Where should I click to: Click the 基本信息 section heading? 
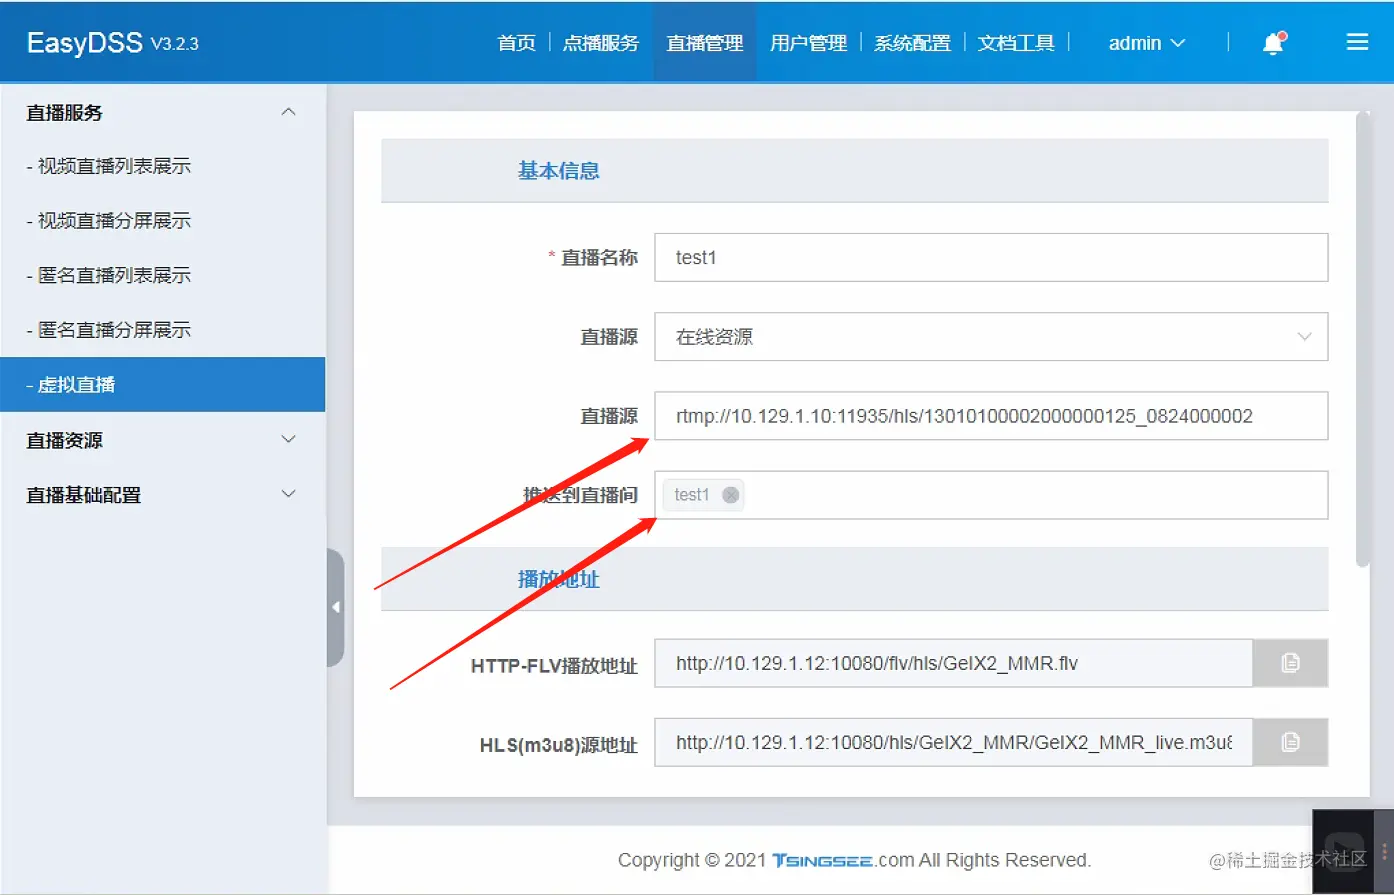coord(558,171)
